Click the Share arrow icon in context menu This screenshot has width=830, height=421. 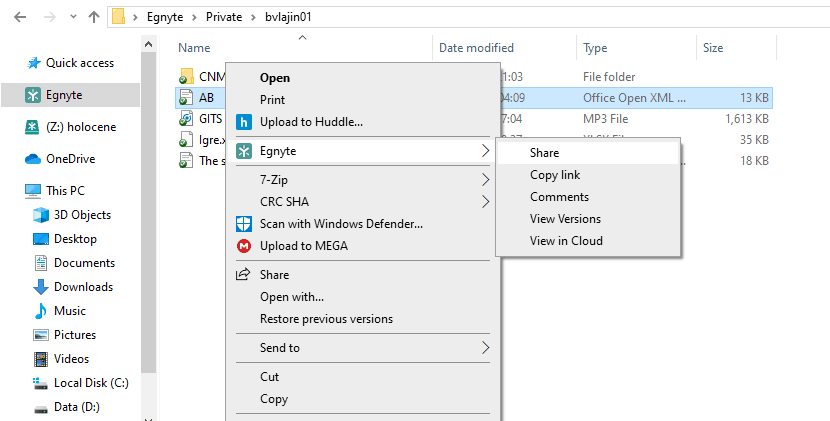[x=243, y=275]
